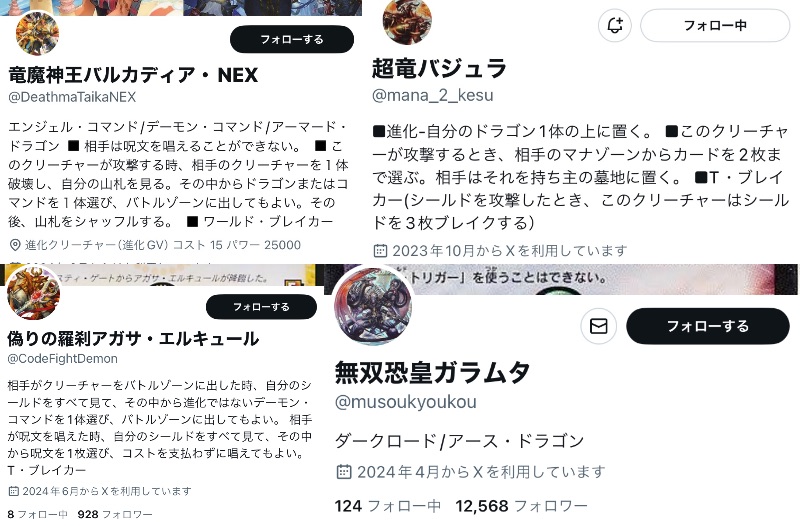Image resolution: width=800 pixels, height=526 pixels.
Task: Click the calendar icon beside 2024年6月
Action: click(x=14, y=491)
